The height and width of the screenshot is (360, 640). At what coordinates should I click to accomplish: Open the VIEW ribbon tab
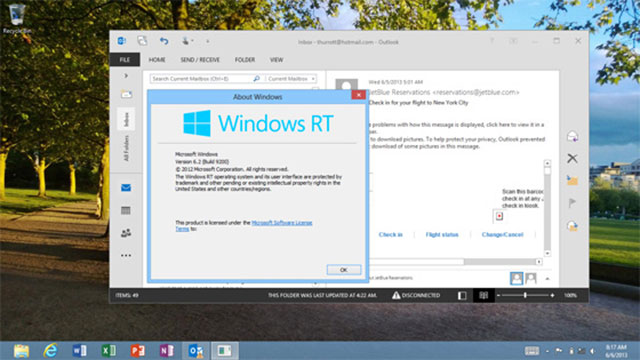click(276, 60)
